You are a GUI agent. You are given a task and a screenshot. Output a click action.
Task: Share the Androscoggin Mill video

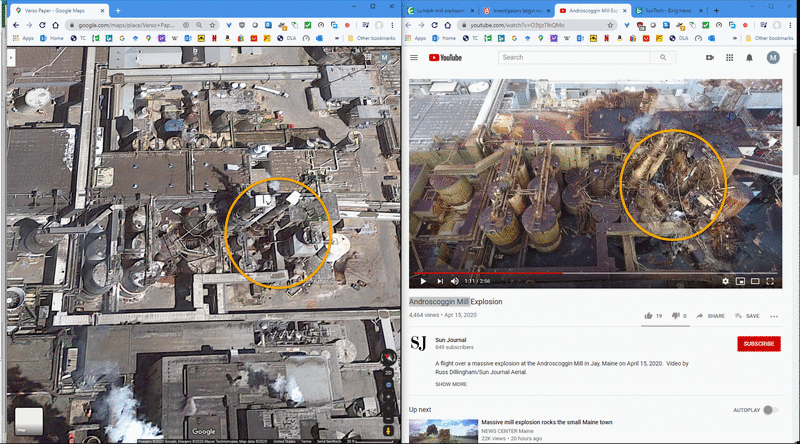pos(710,316)
